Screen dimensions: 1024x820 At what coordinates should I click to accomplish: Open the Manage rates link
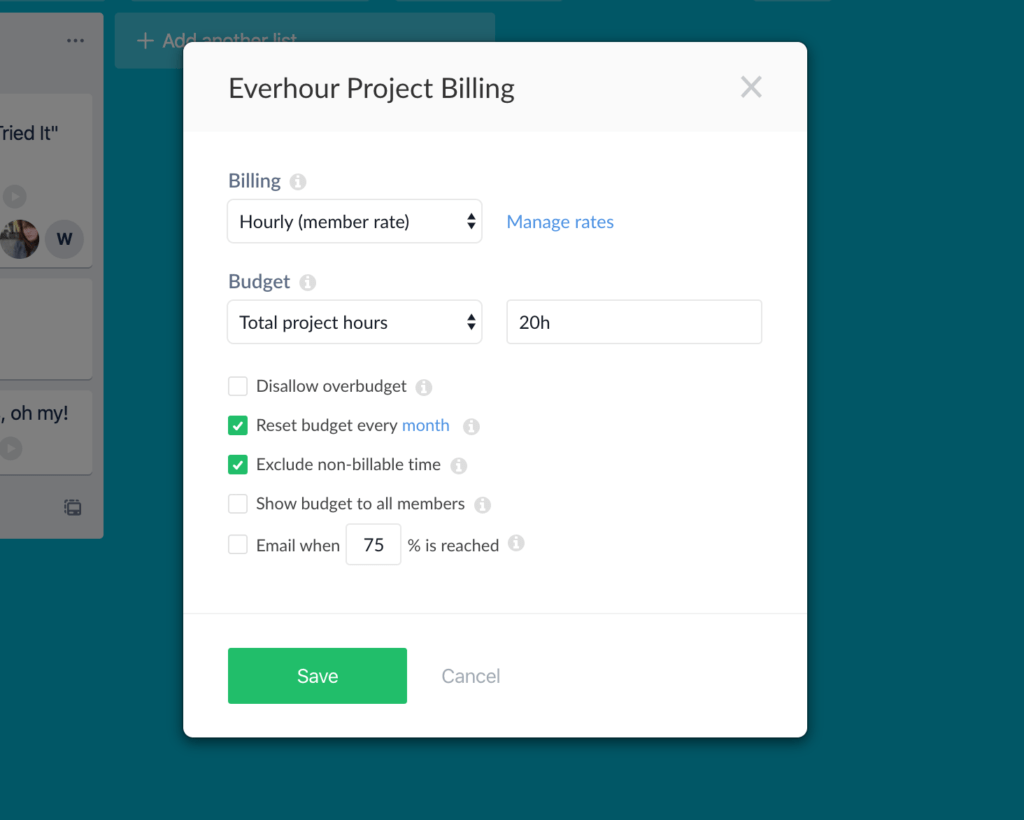tap(560, 221)
